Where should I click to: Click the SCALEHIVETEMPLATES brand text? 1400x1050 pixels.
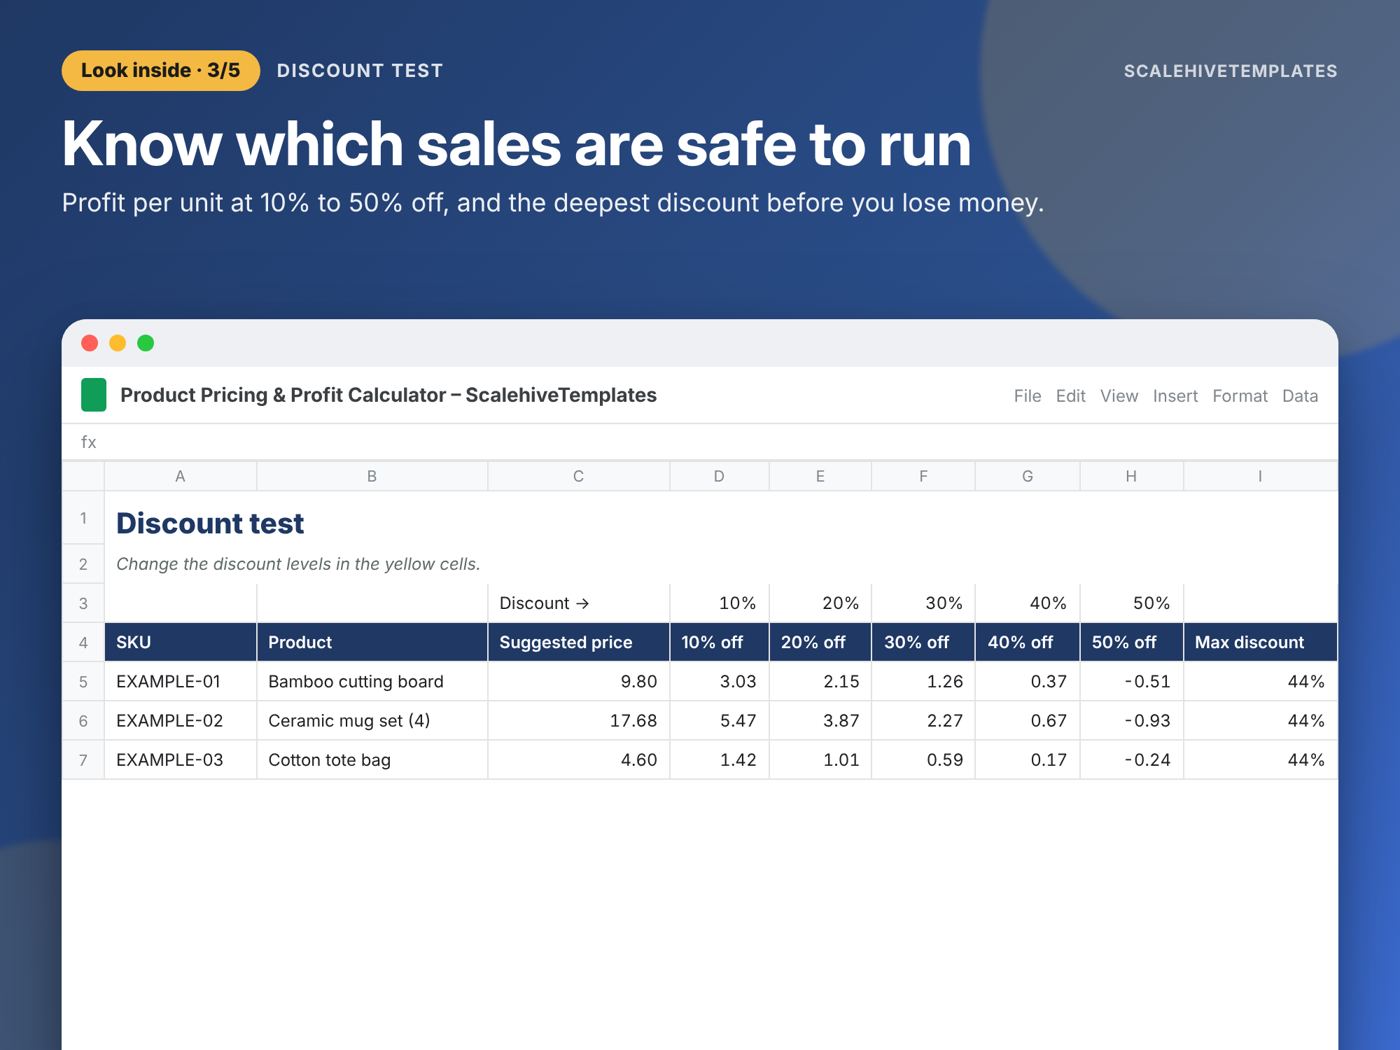pyautogui.click(x=1230, y=71)
